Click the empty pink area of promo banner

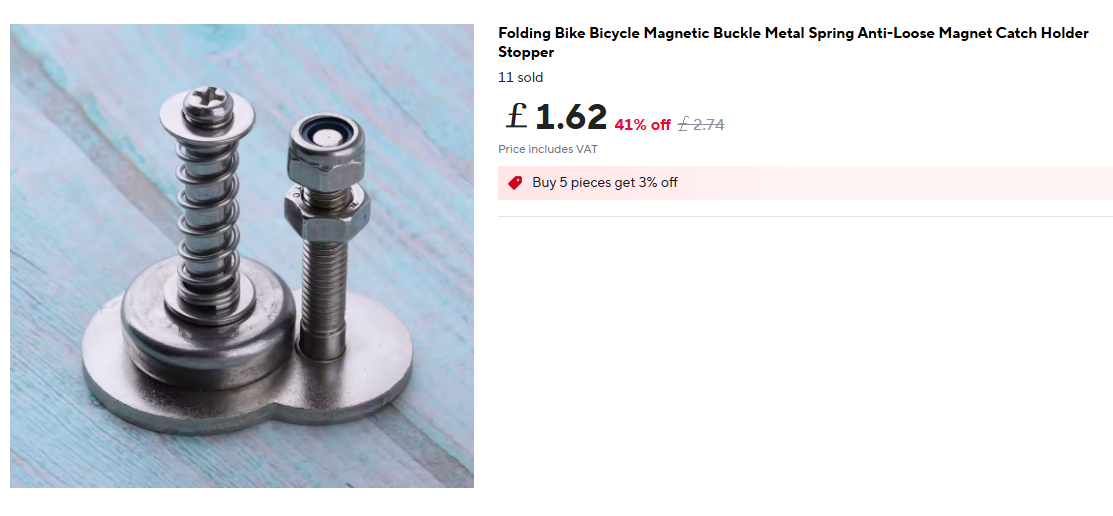tap(894, 183)
